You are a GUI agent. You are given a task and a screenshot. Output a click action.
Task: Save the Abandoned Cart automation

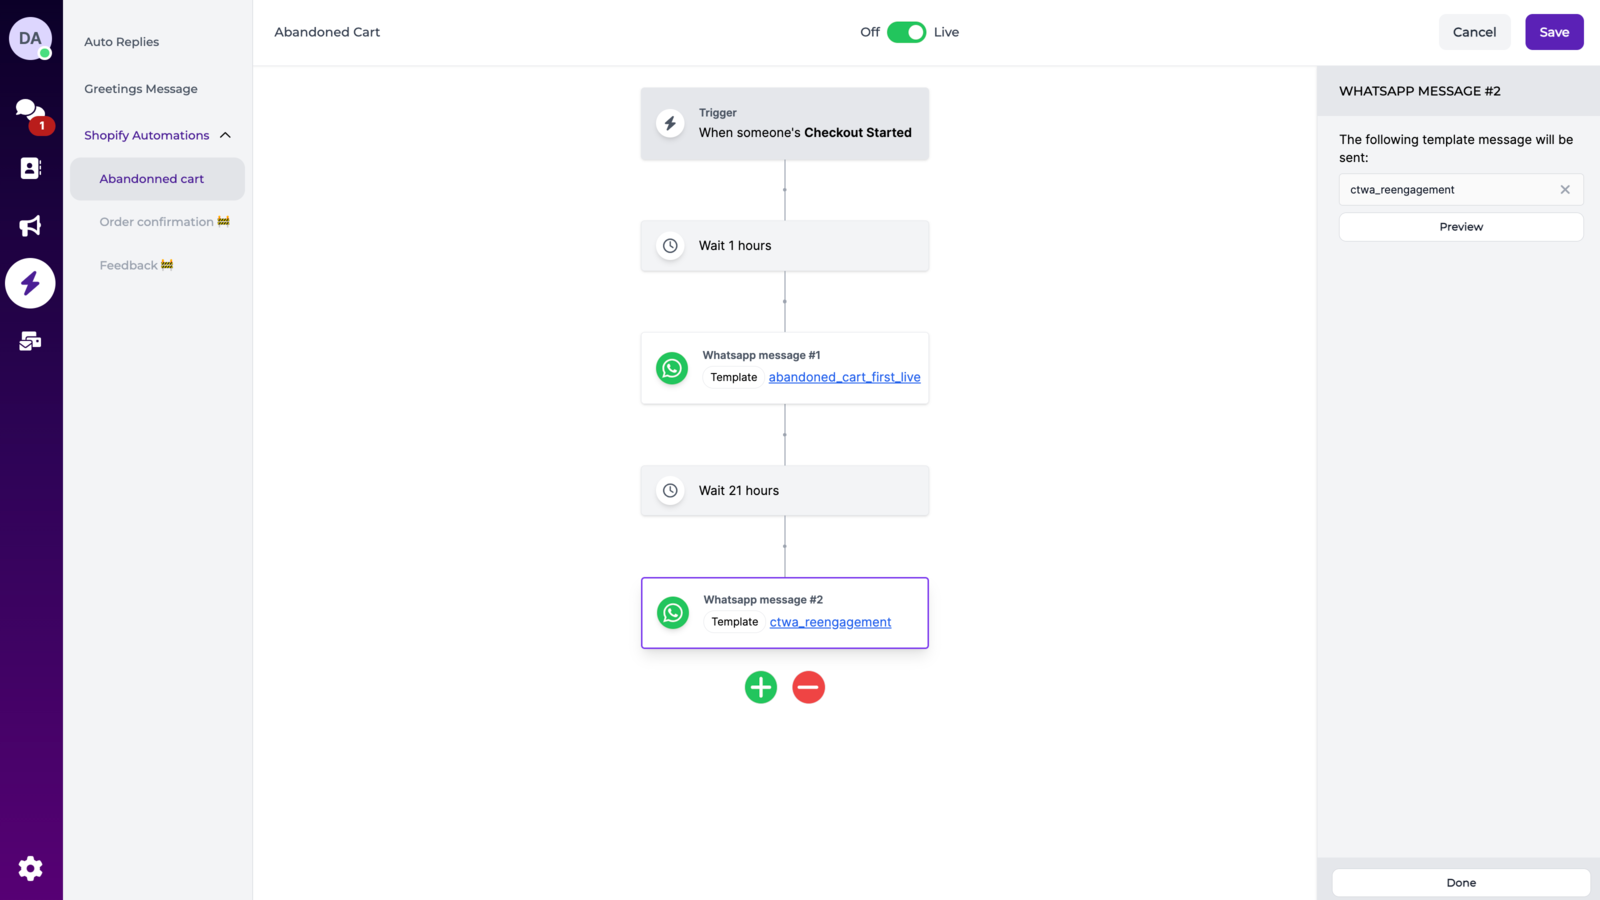point(1554,32)
